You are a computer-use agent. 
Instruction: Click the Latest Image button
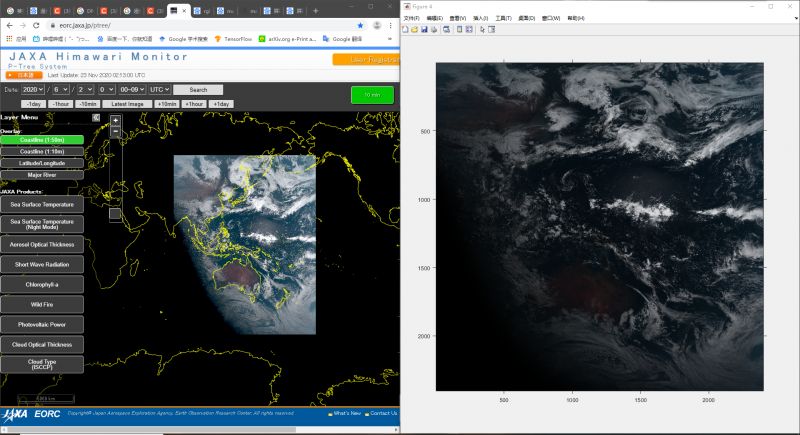(127, 104)
